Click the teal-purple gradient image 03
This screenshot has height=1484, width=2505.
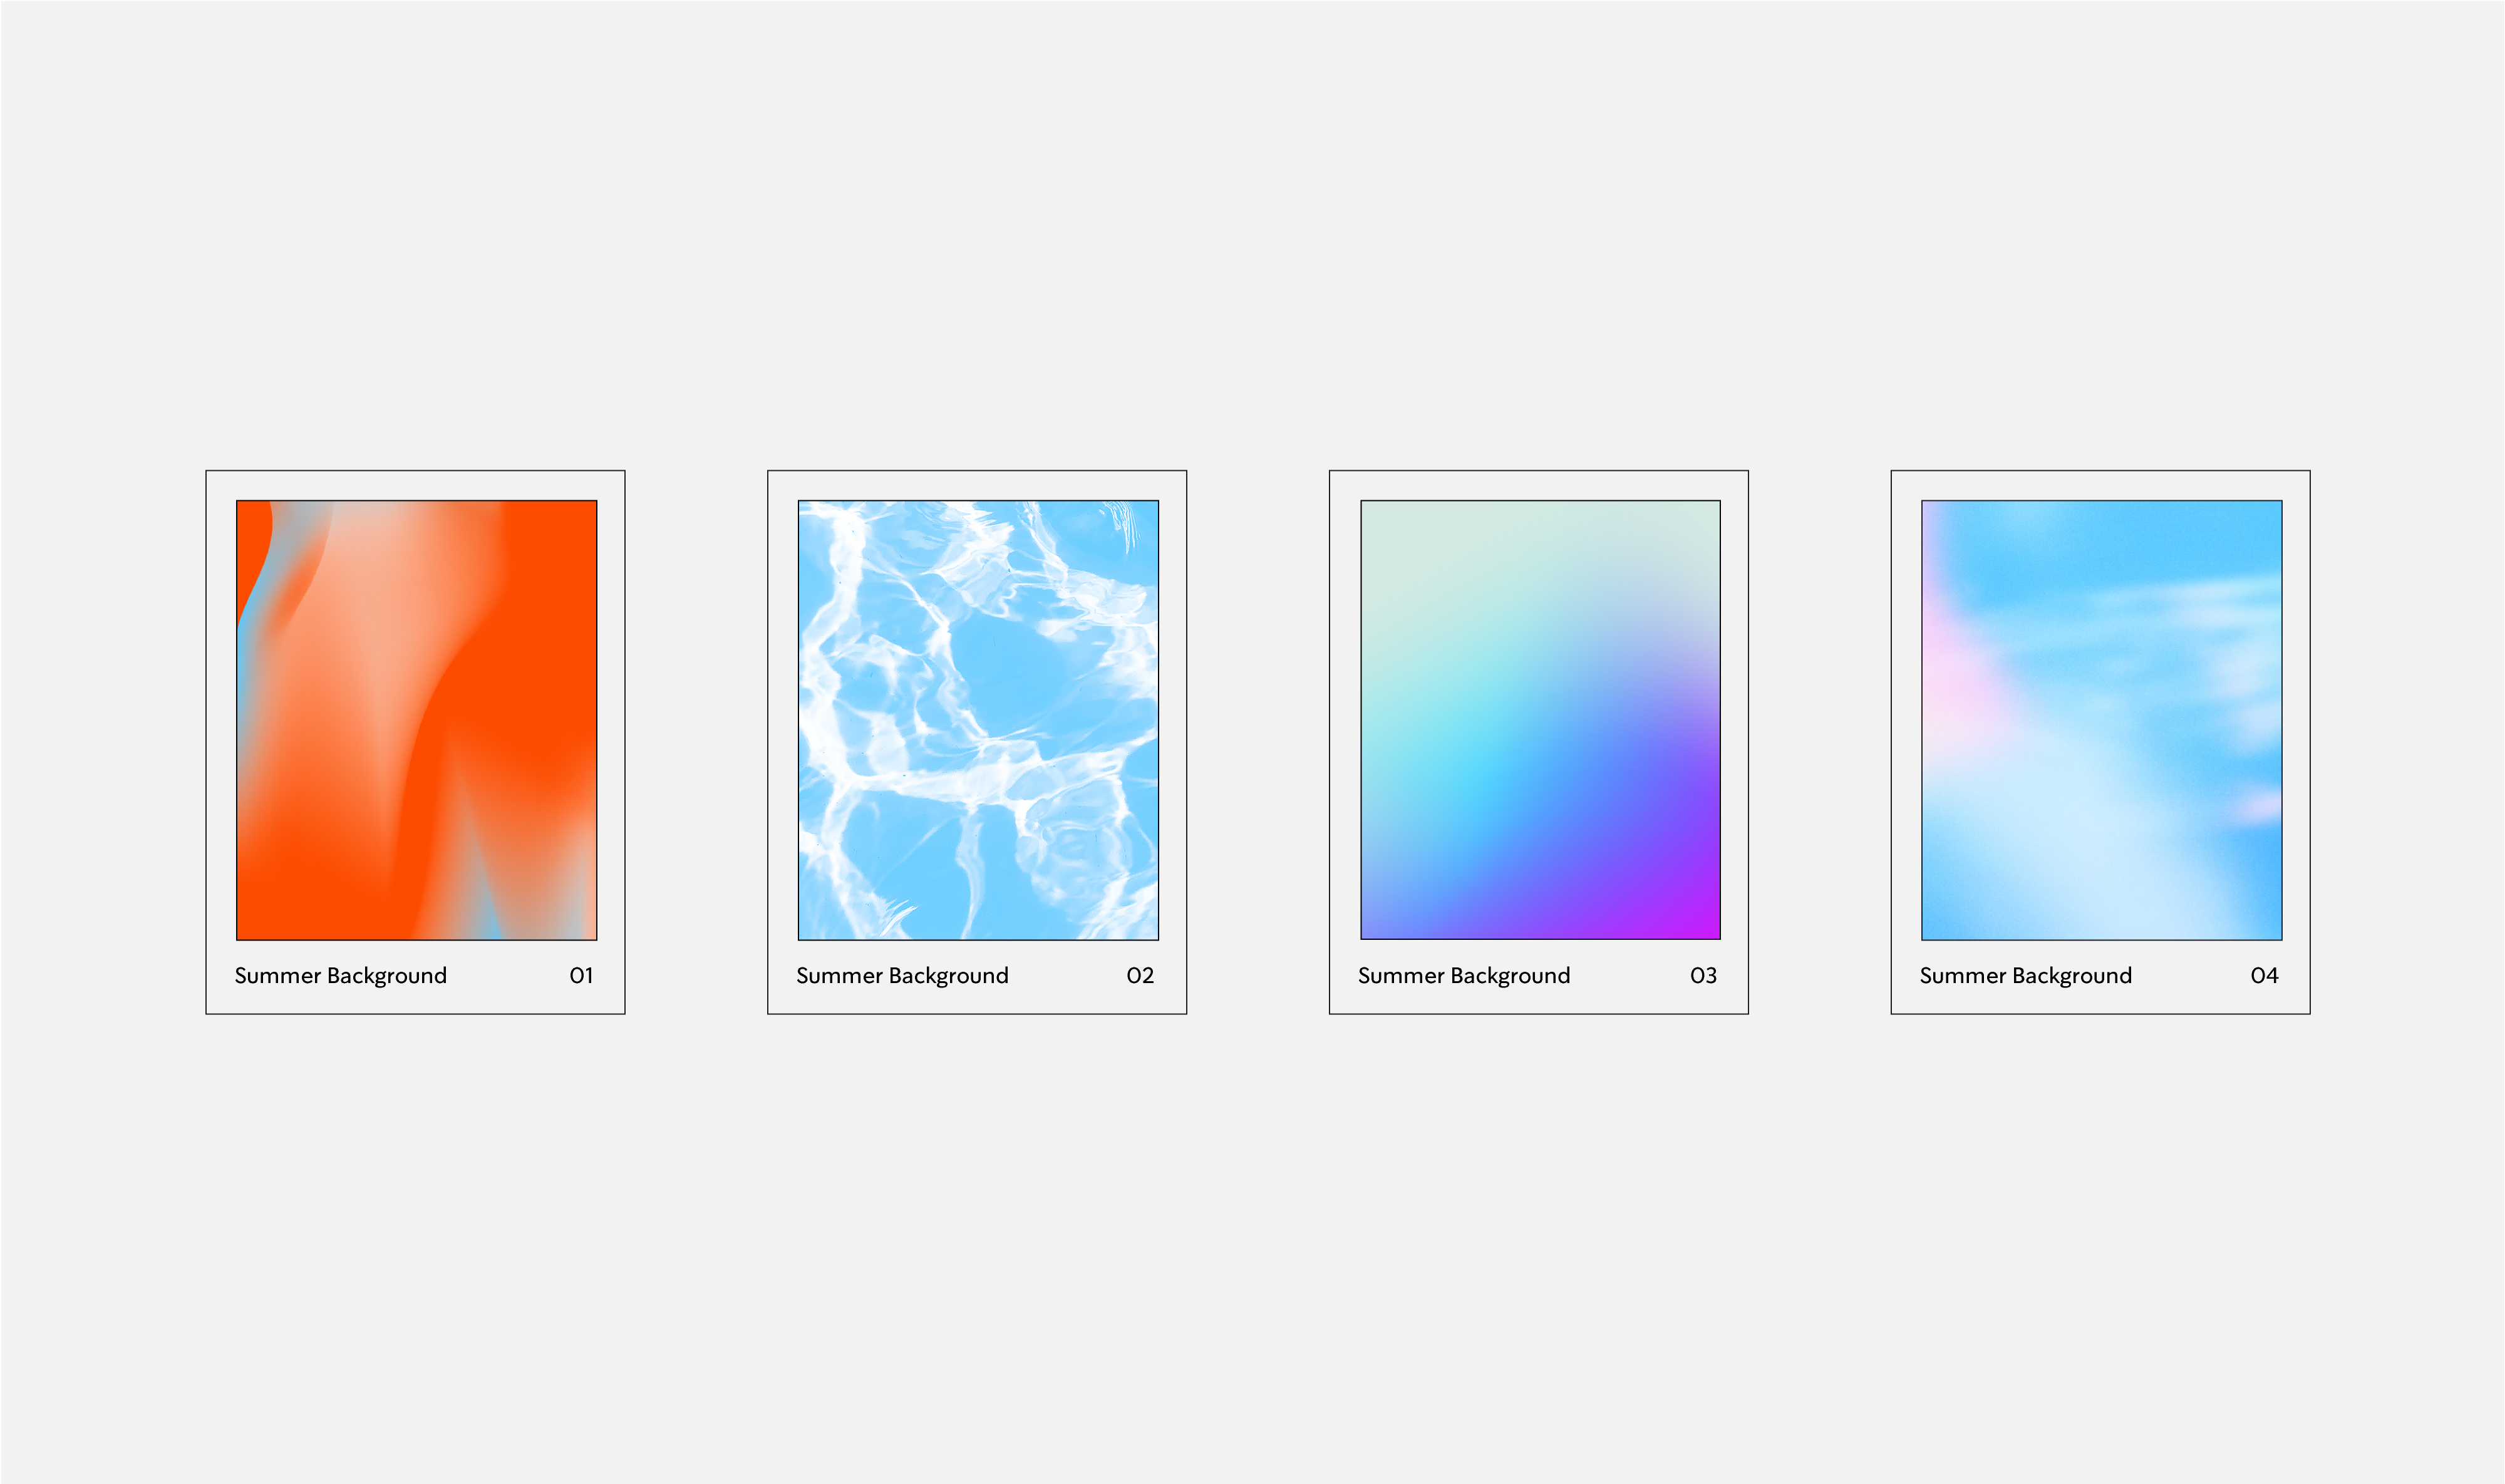pyautogui.click(x=1540, y=720)
